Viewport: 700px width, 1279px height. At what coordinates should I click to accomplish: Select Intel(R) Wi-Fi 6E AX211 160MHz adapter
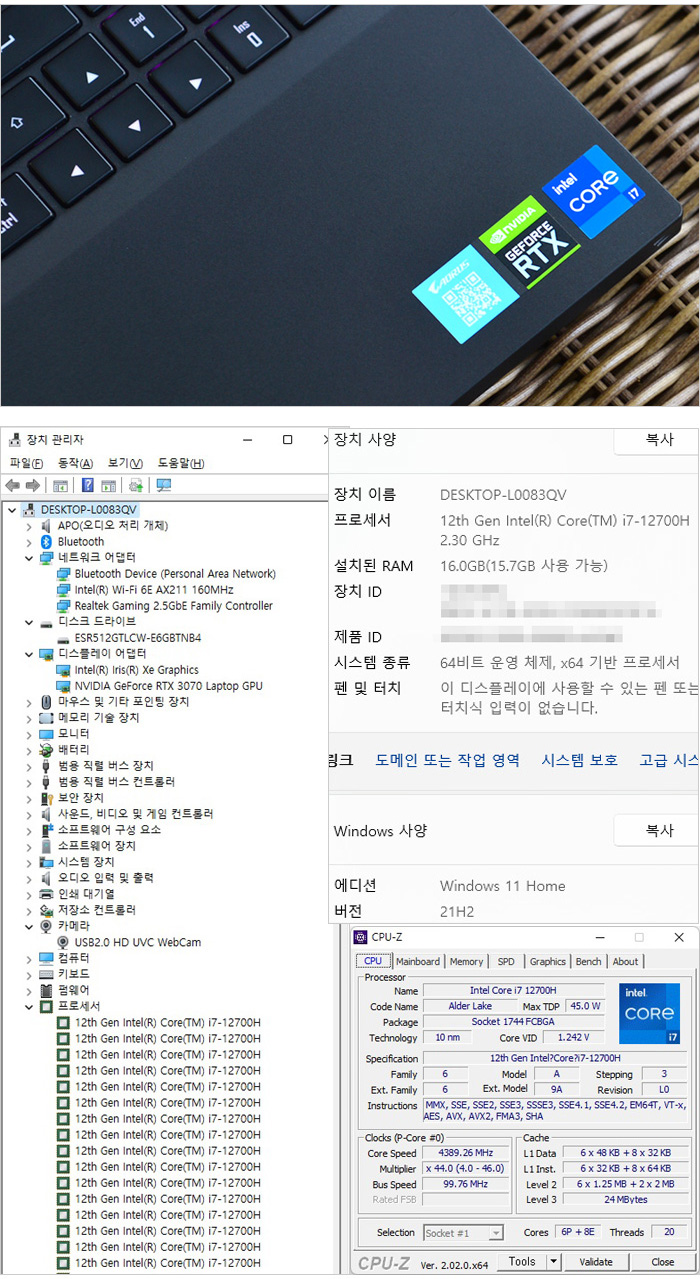(153, 589)
